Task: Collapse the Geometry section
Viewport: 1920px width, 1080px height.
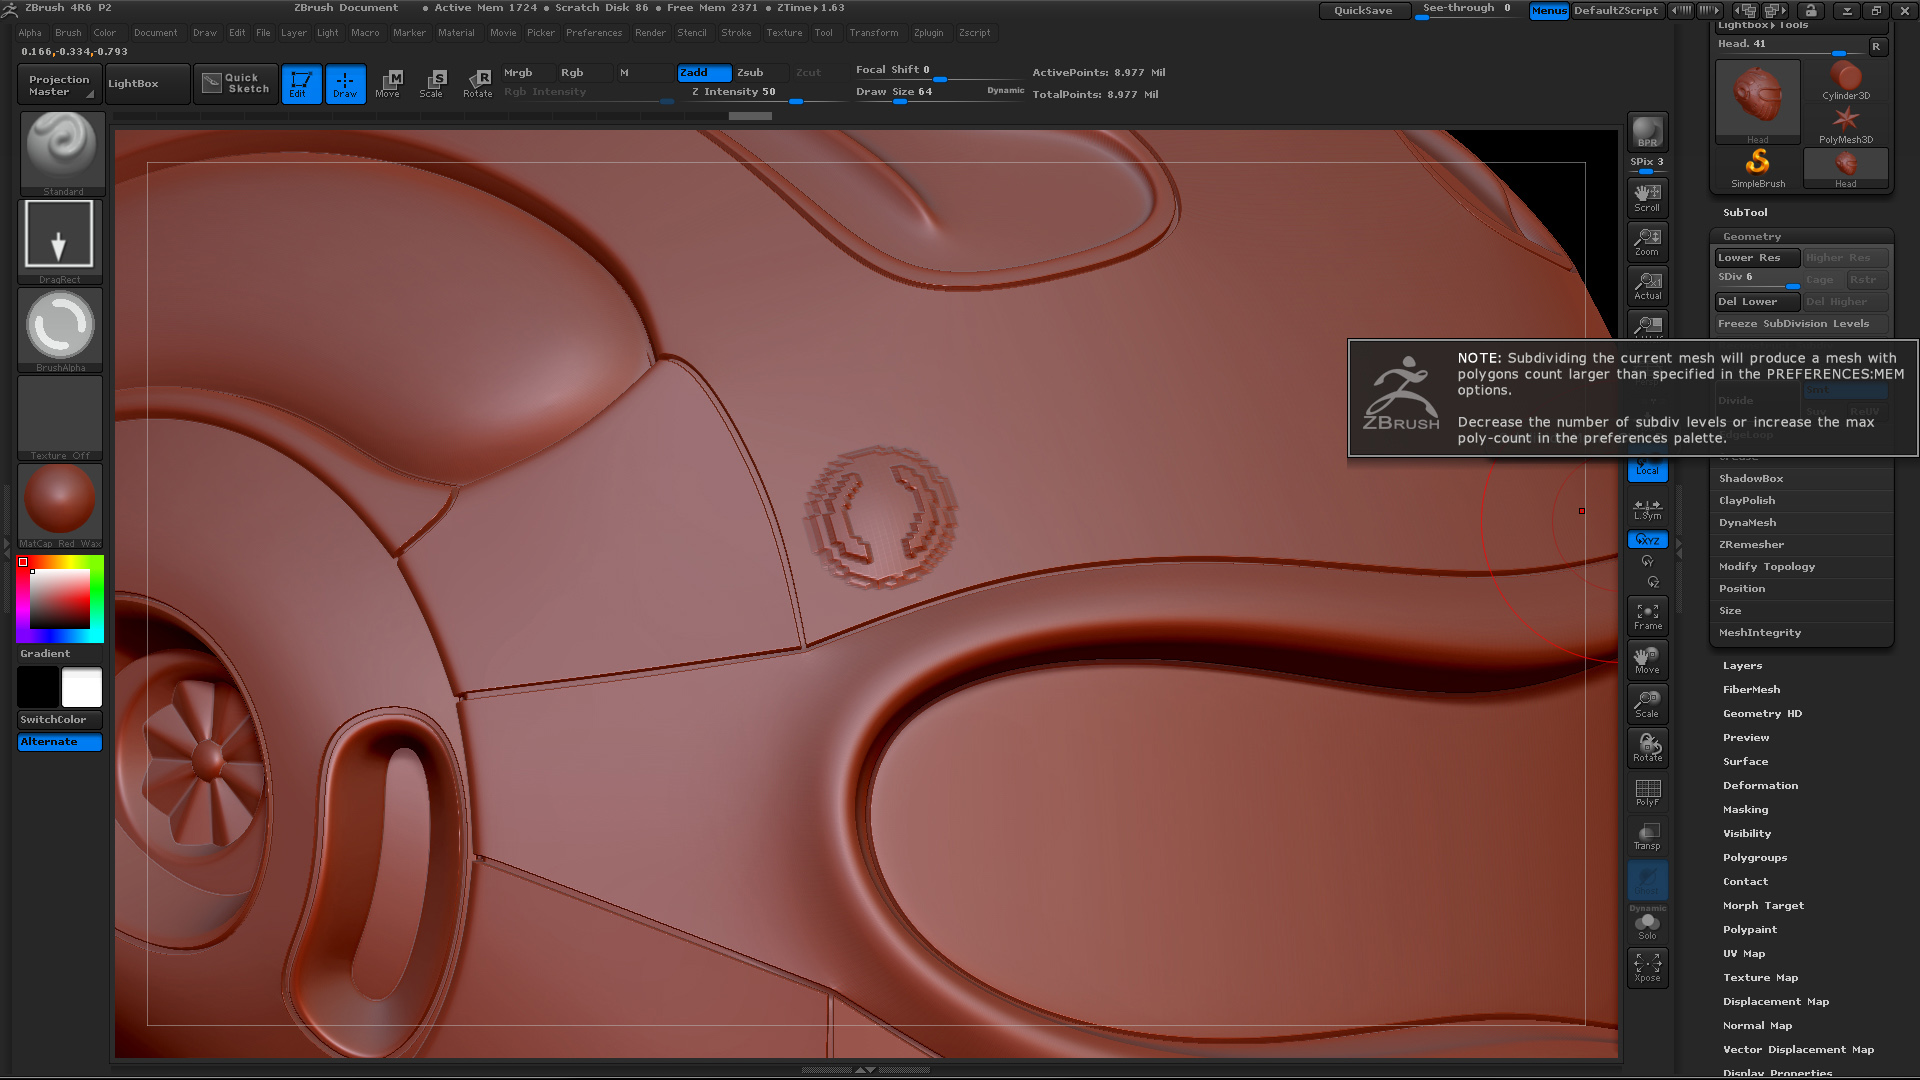Action: [1752, 237]
